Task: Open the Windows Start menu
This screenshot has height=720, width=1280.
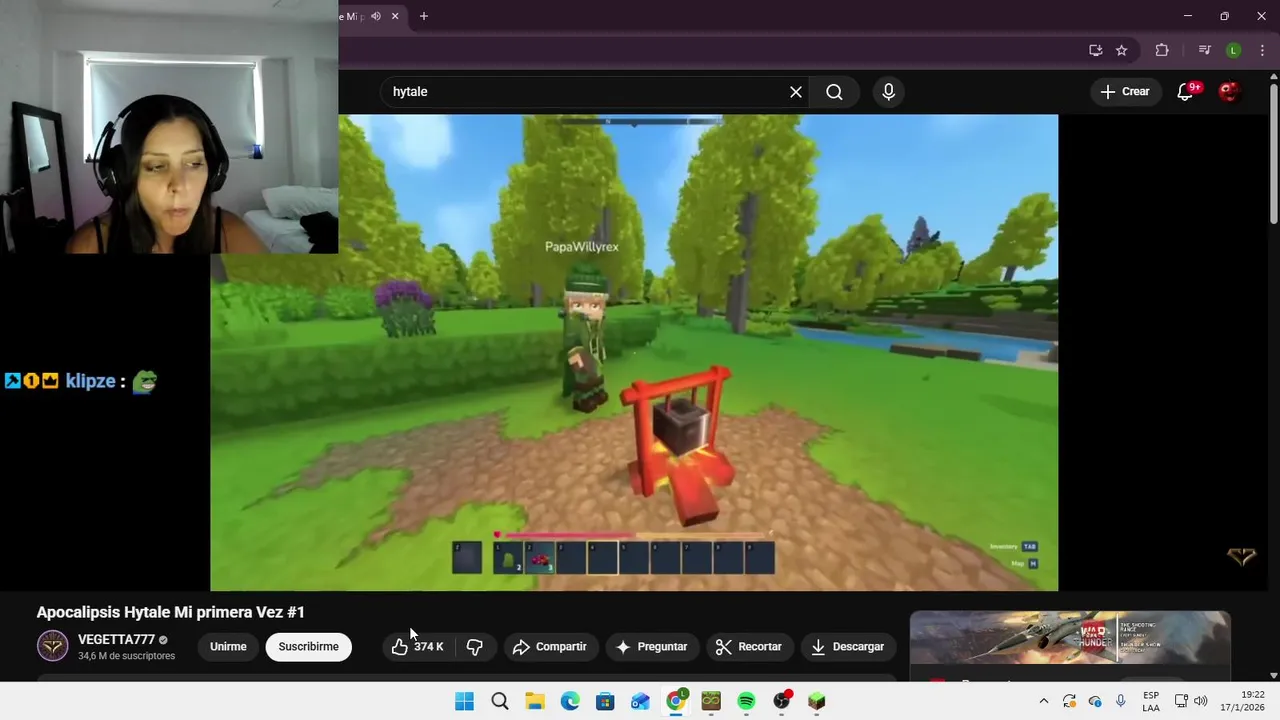Action: point(464,702)
